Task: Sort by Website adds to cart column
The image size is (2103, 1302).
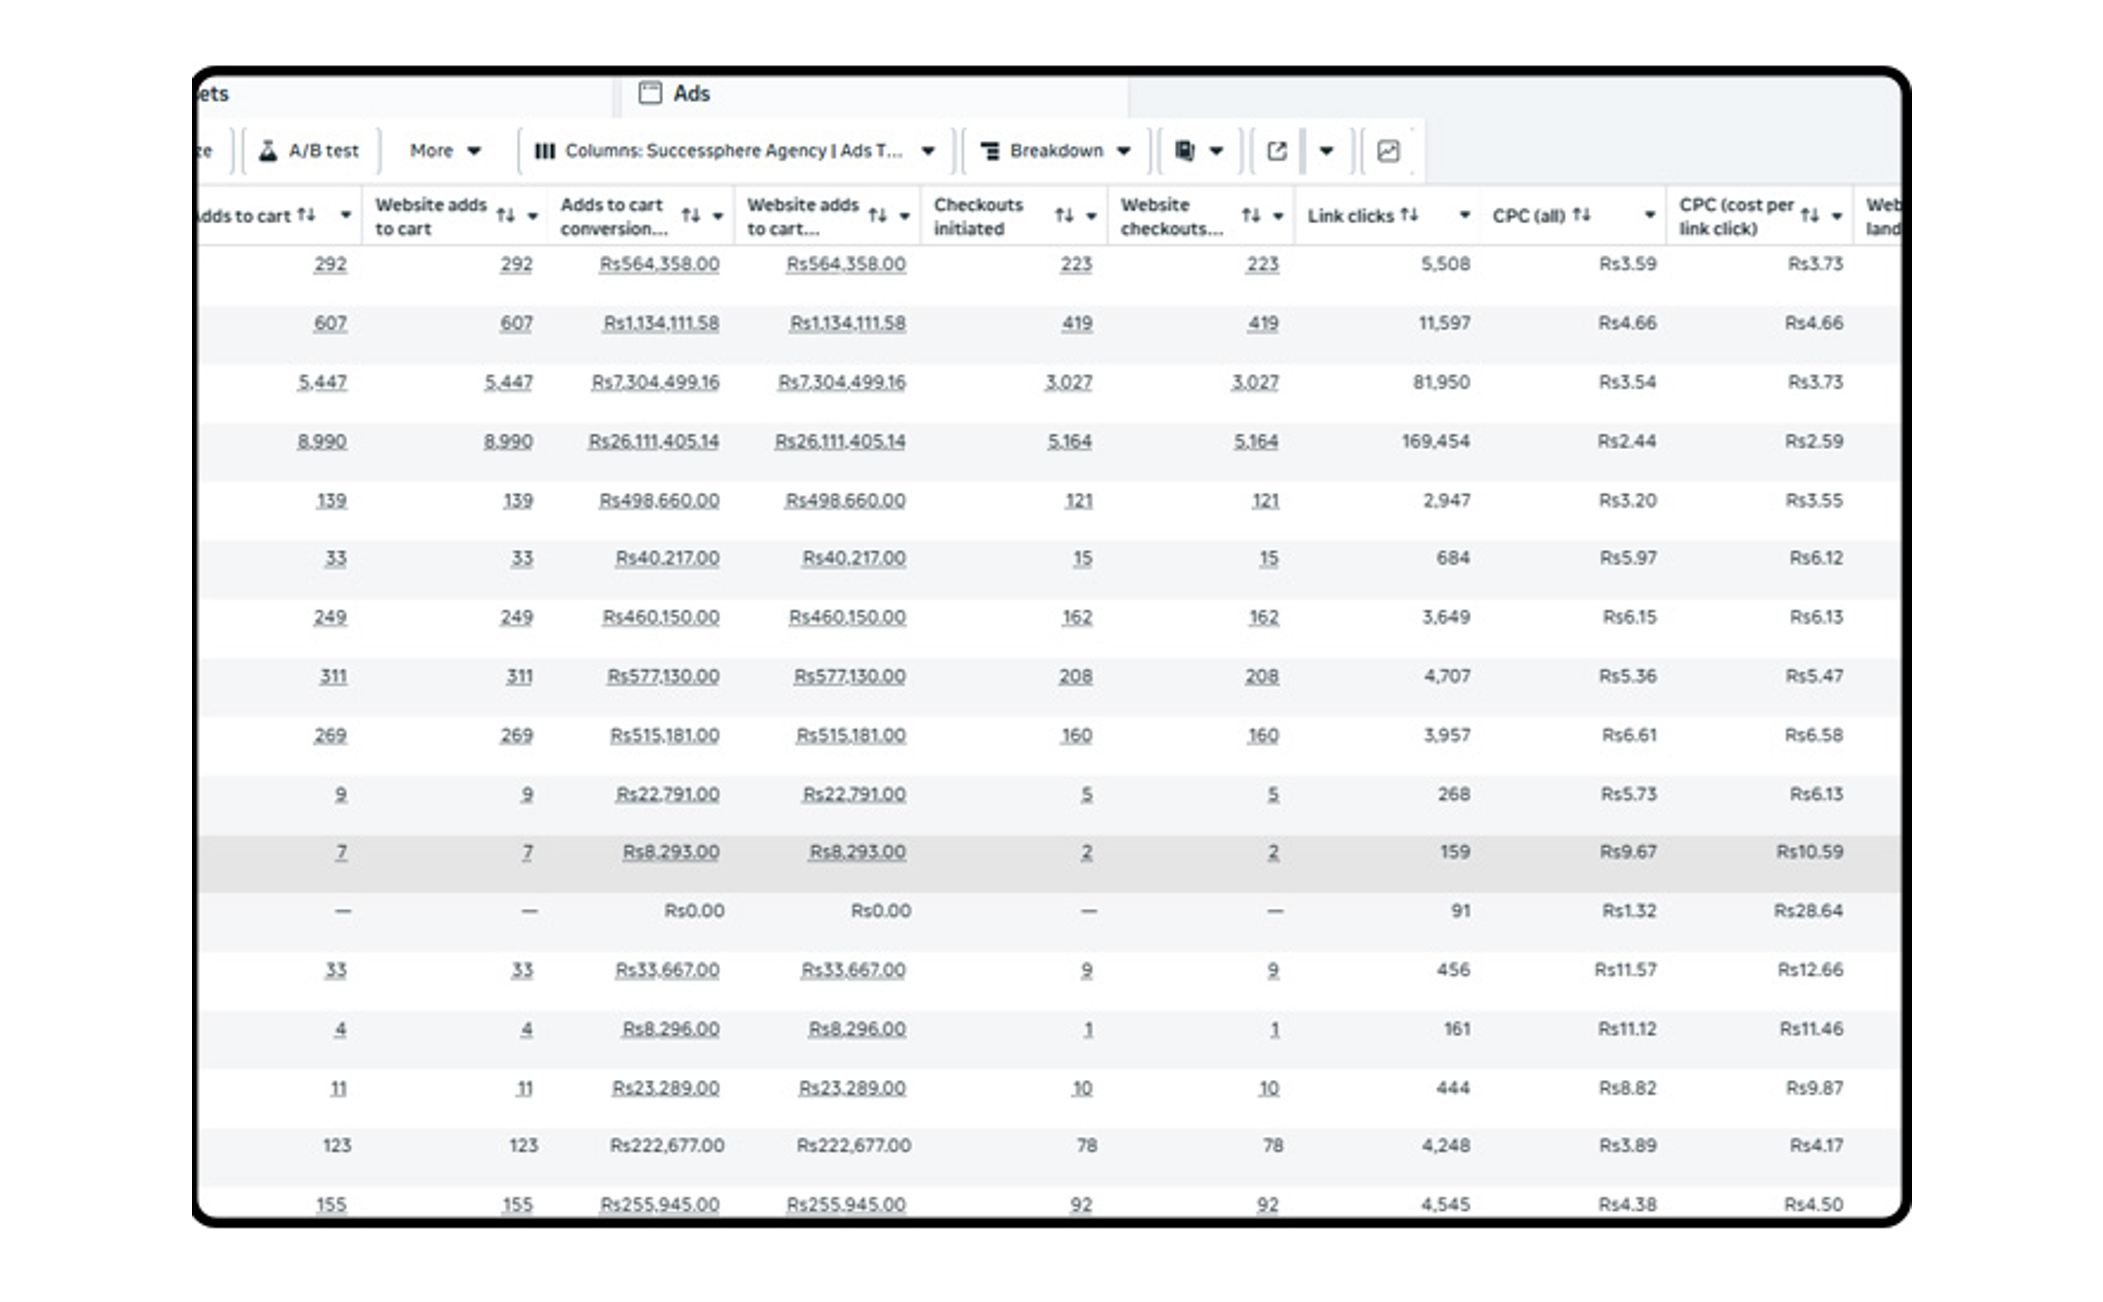Action: click(x=506, y=215)
